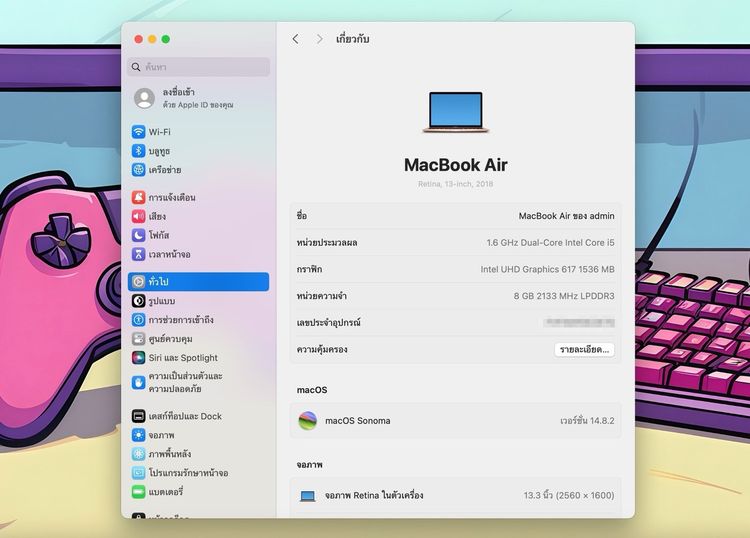The width and height of the screenshot is (750, 538).
Task: Click the หน่วยประมวลผล row label
Action: pyautogui.click(x=327, y=243)
